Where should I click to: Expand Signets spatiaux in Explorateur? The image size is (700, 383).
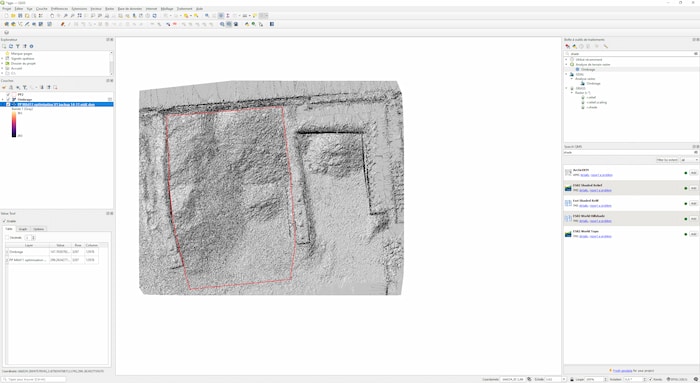click(2, 58)
